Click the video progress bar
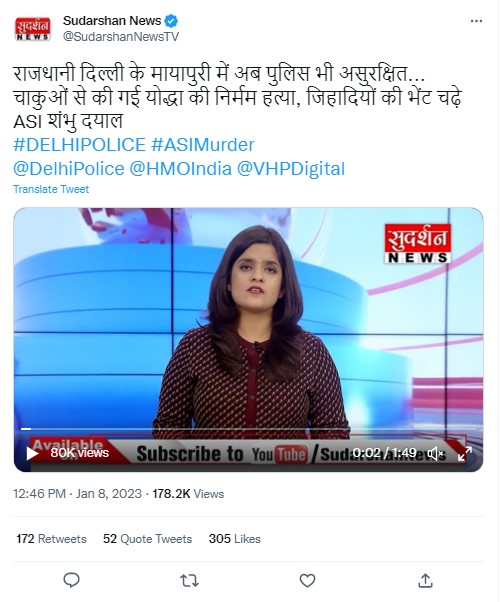This screenshot has height=602, width=500. [248, 428]
